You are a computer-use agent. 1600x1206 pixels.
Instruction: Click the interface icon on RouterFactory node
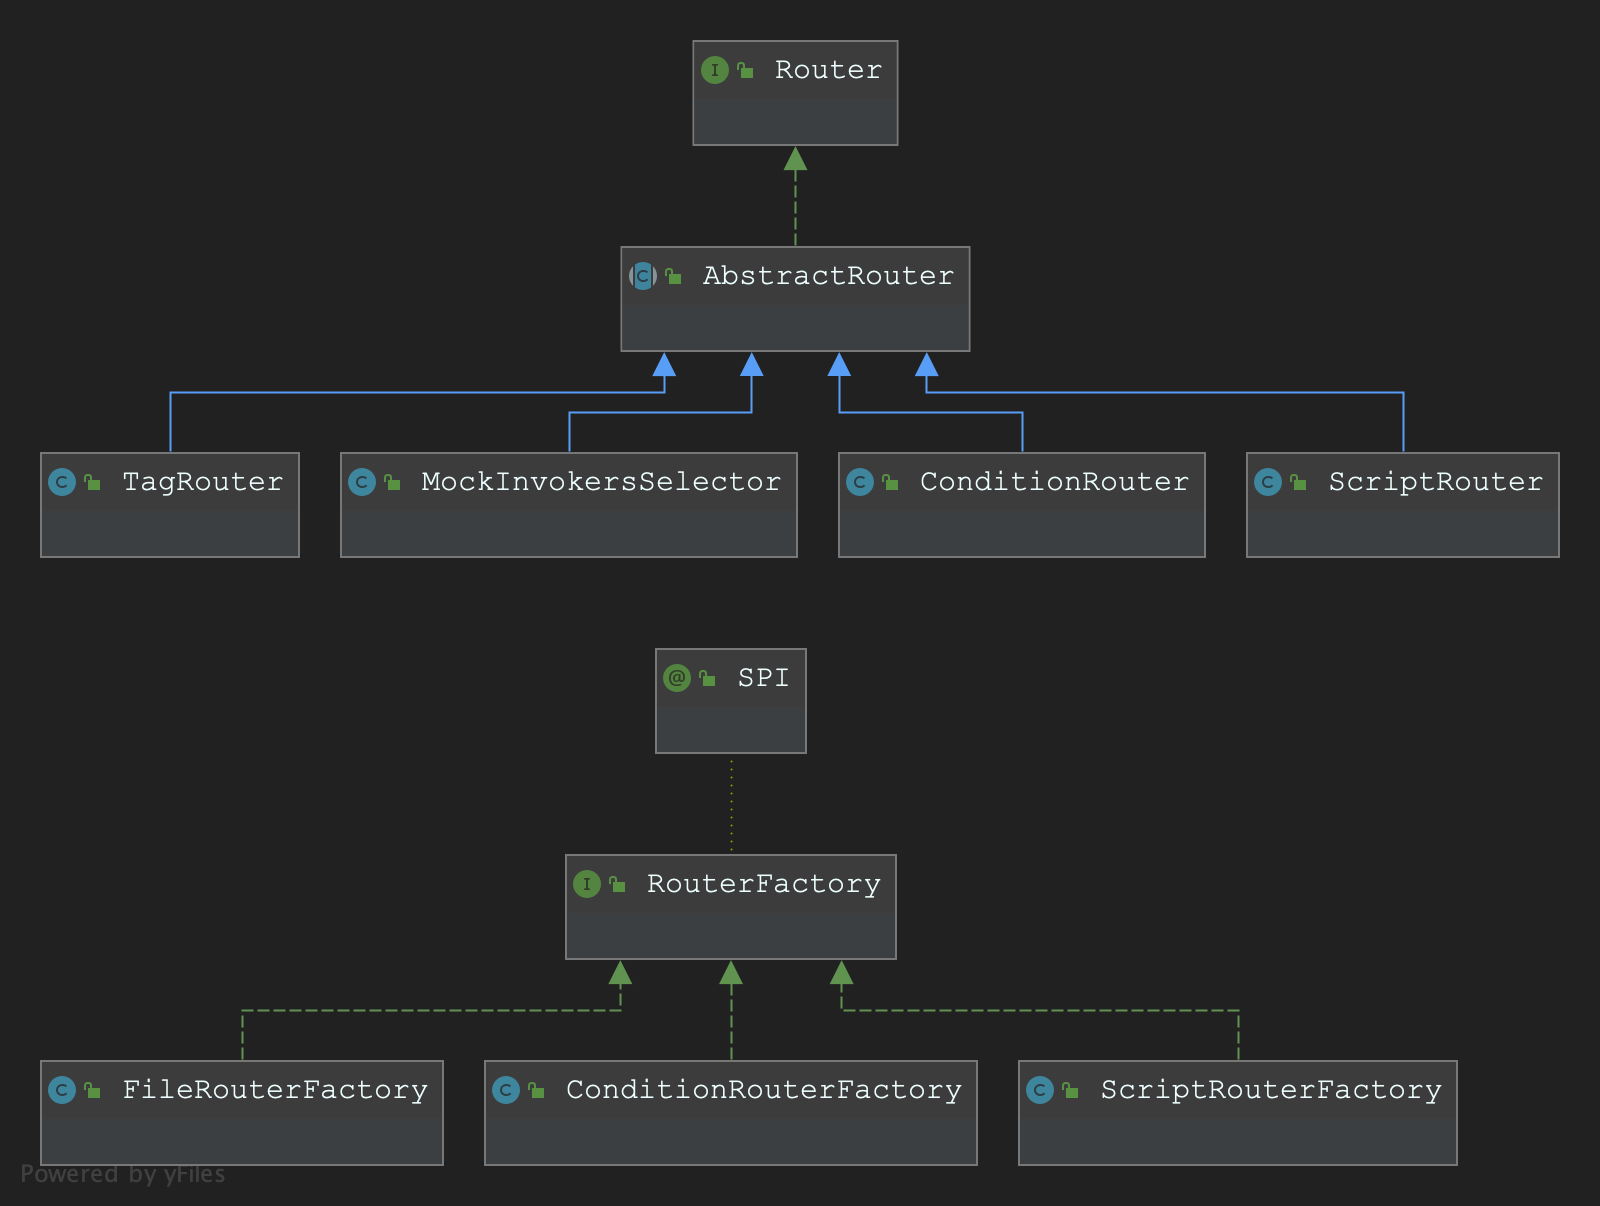pyautogui.click(x=587, y=884)
